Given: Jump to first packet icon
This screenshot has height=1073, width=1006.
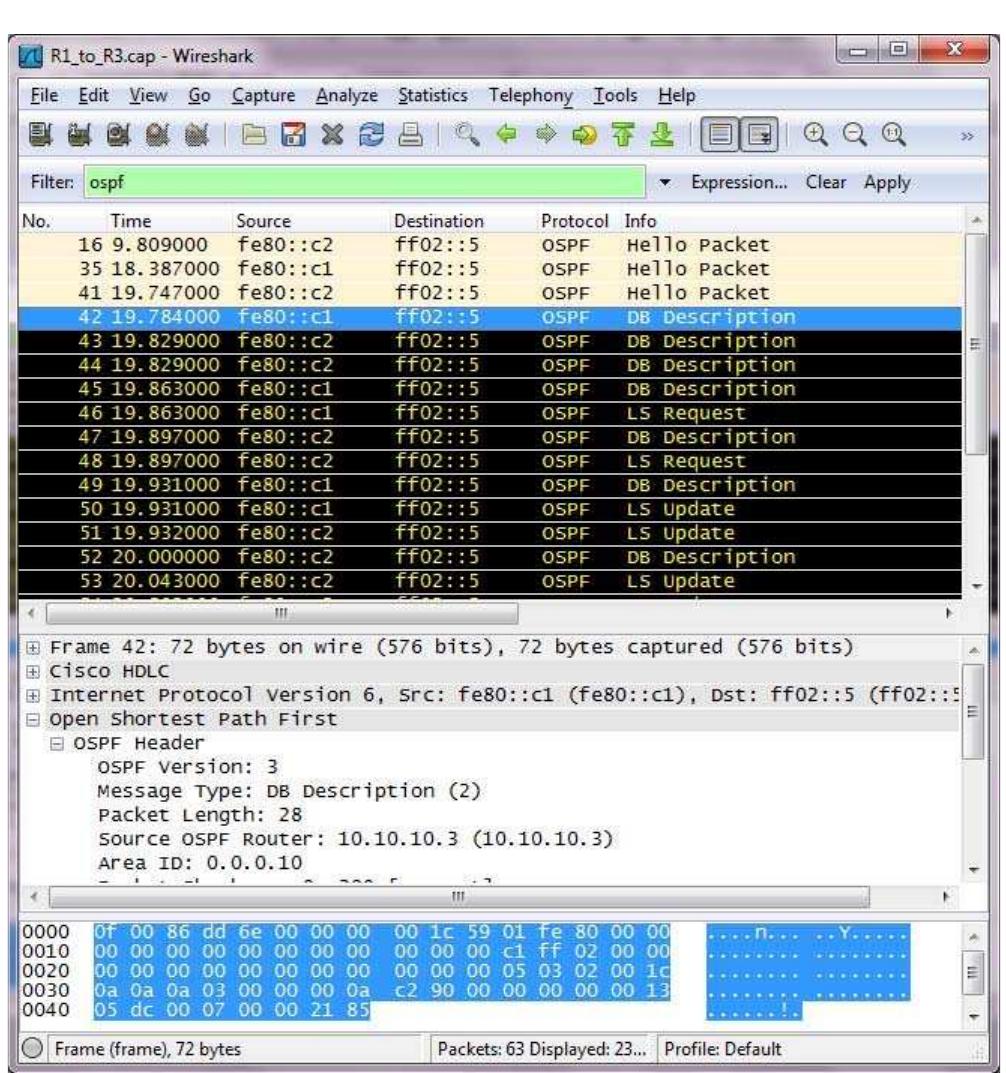Looking at the screenshot, I should tap(623, 135).
